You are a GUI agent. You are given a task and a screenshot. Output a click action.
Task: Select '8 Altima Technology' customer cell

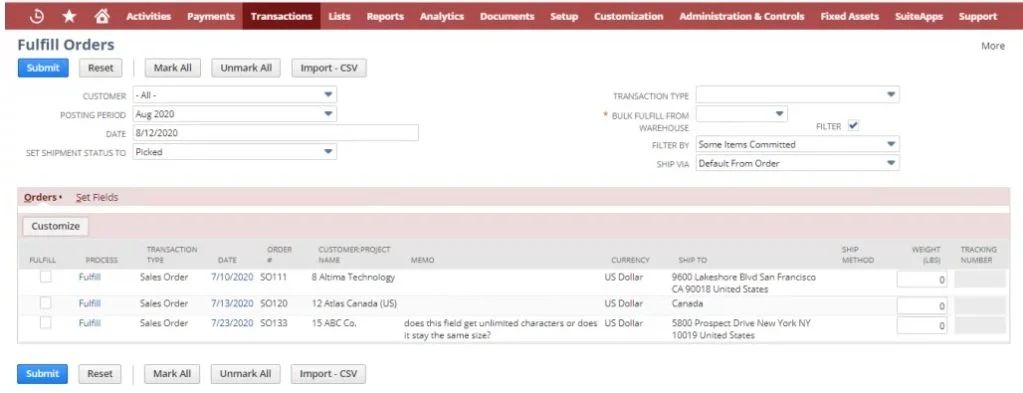pyautogui.click(x=353, y=277)
